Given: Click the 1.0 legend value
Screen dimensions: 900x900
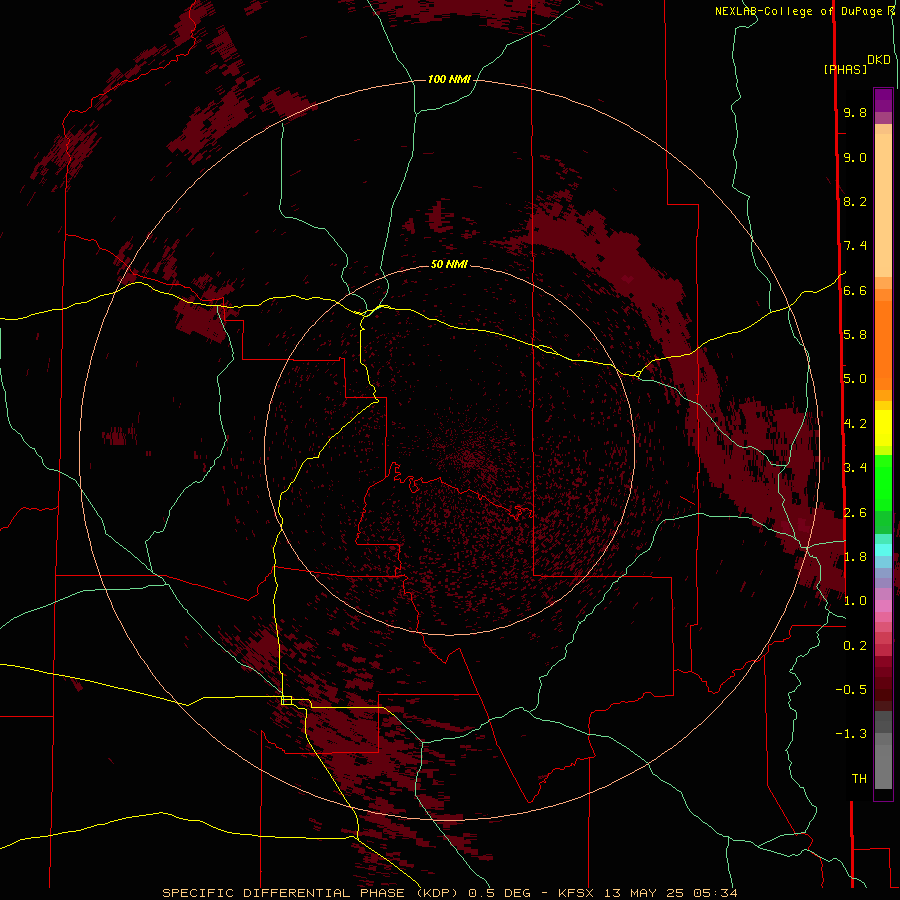Looking at the screenshot, I should [x=855, y=601].
